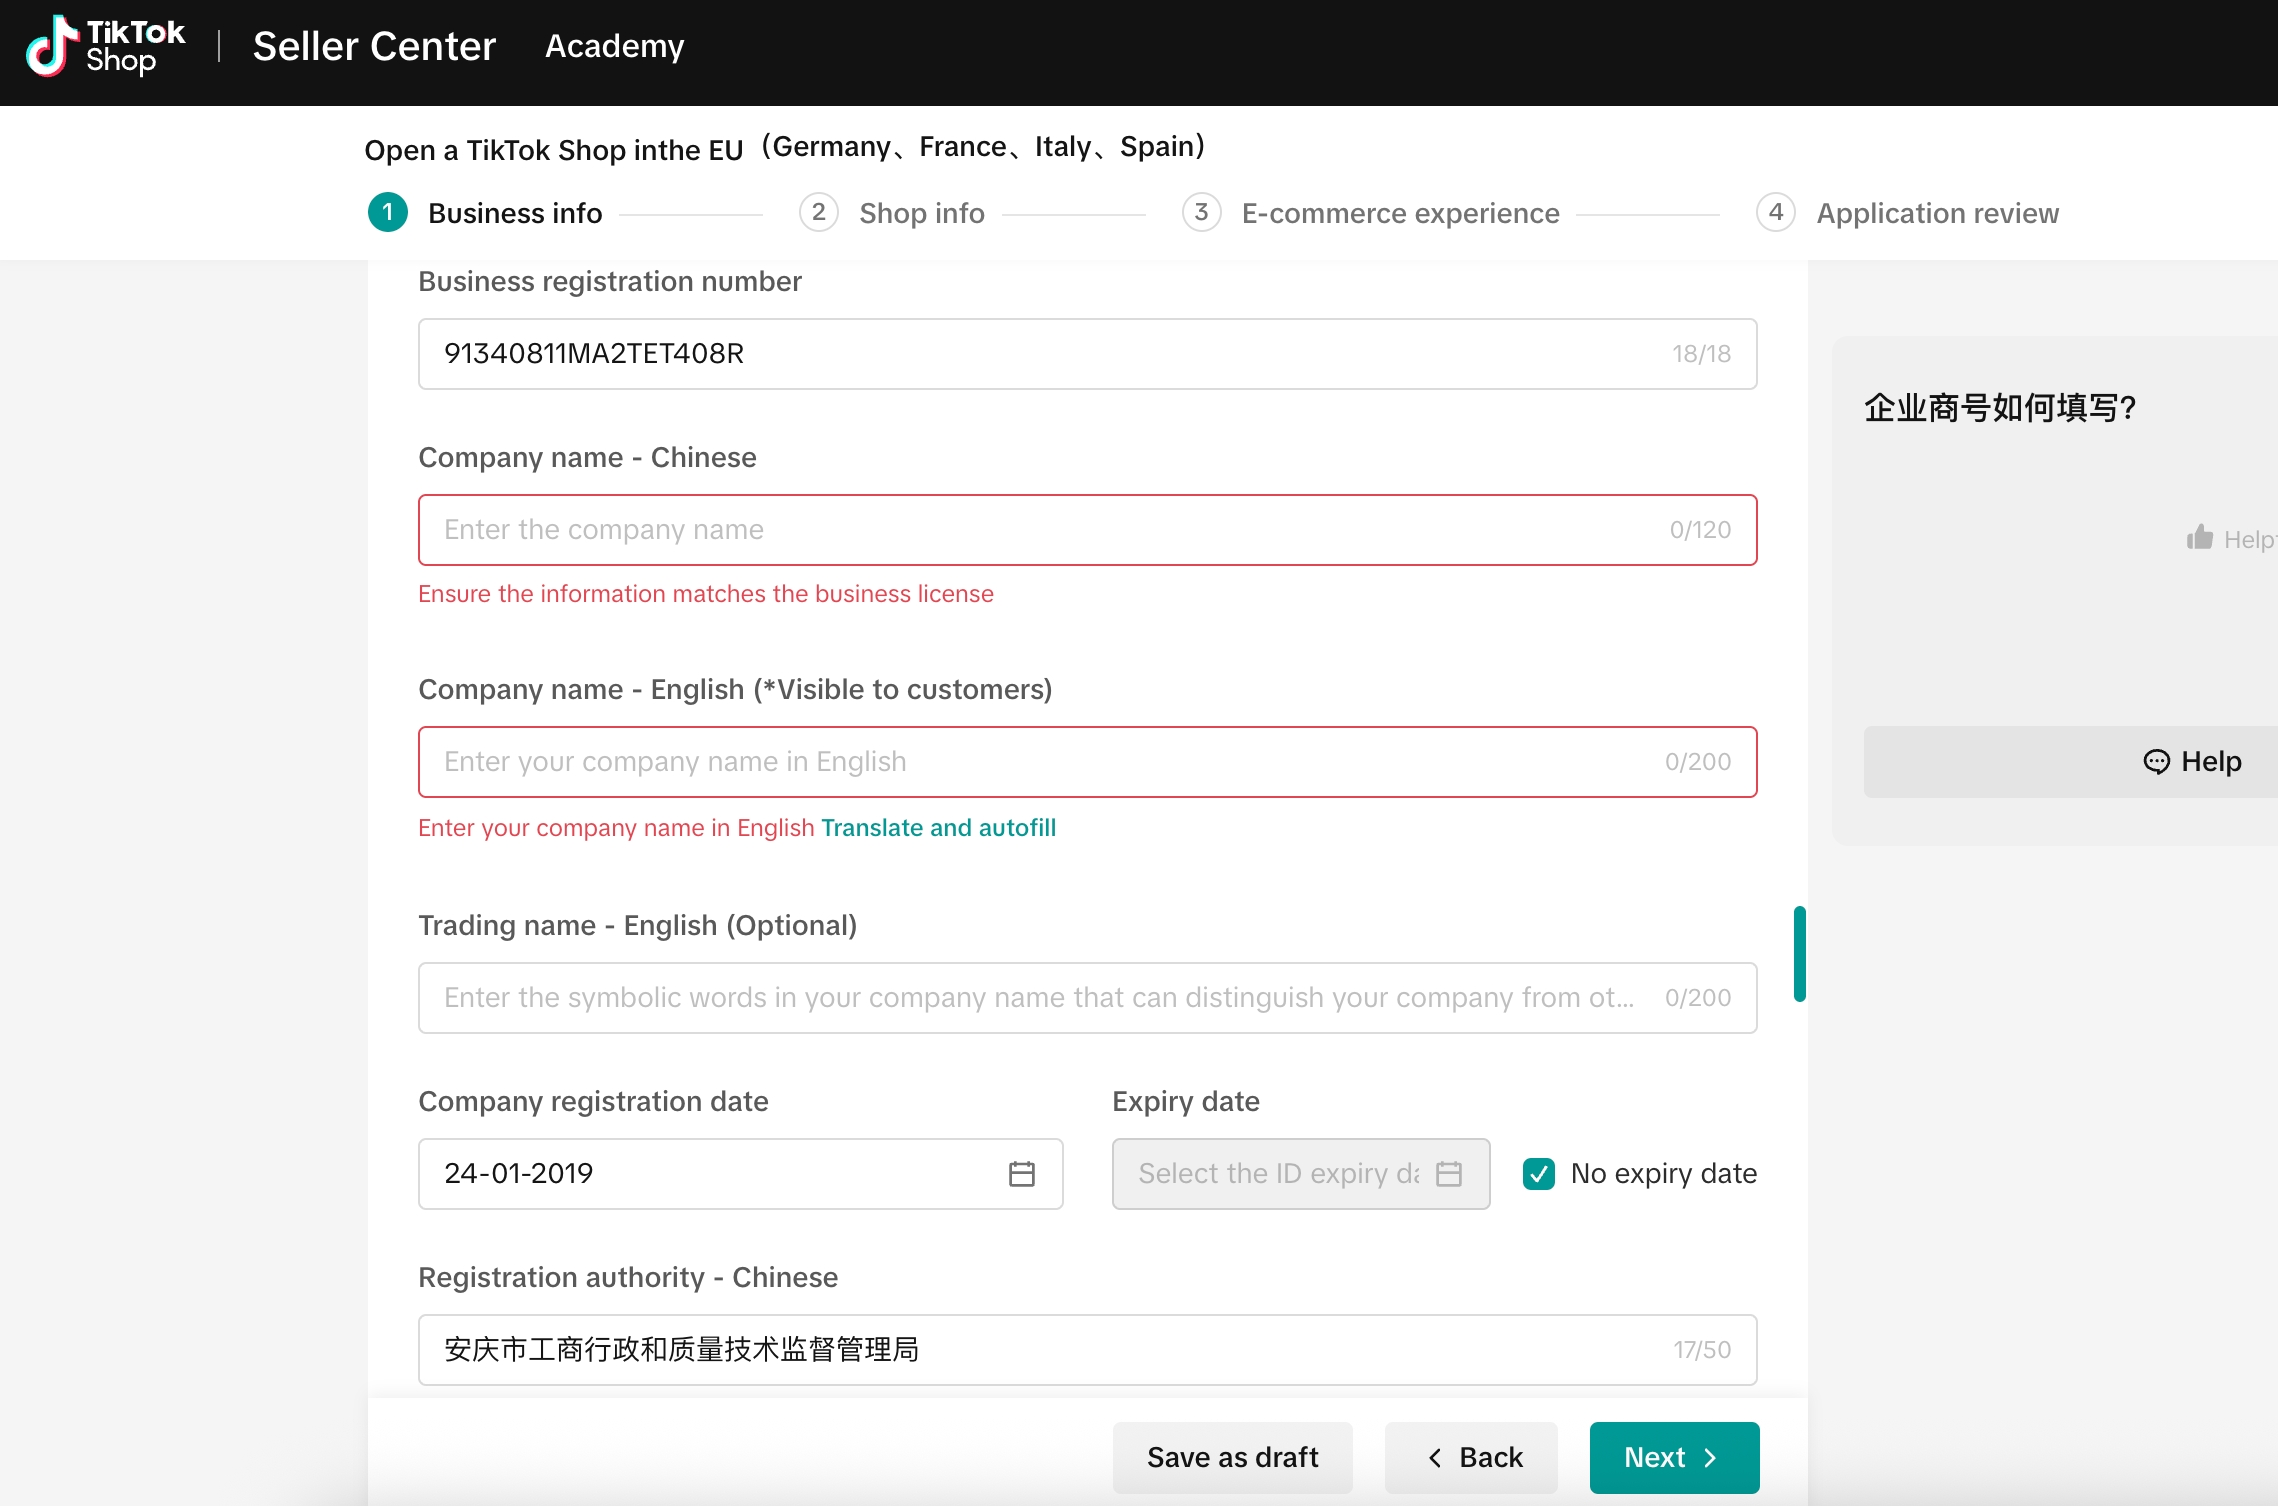2278x1506 pixels.
Task: Go to Seller Center home
Action: point(374,46)
